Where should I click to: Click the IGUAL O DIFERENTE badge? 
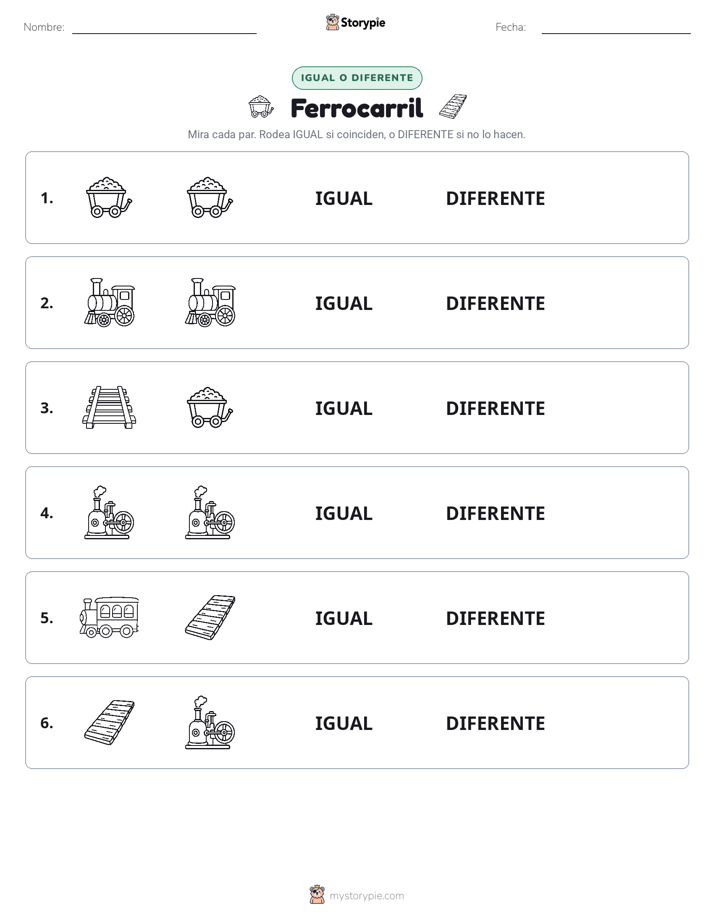pos(357,78)
